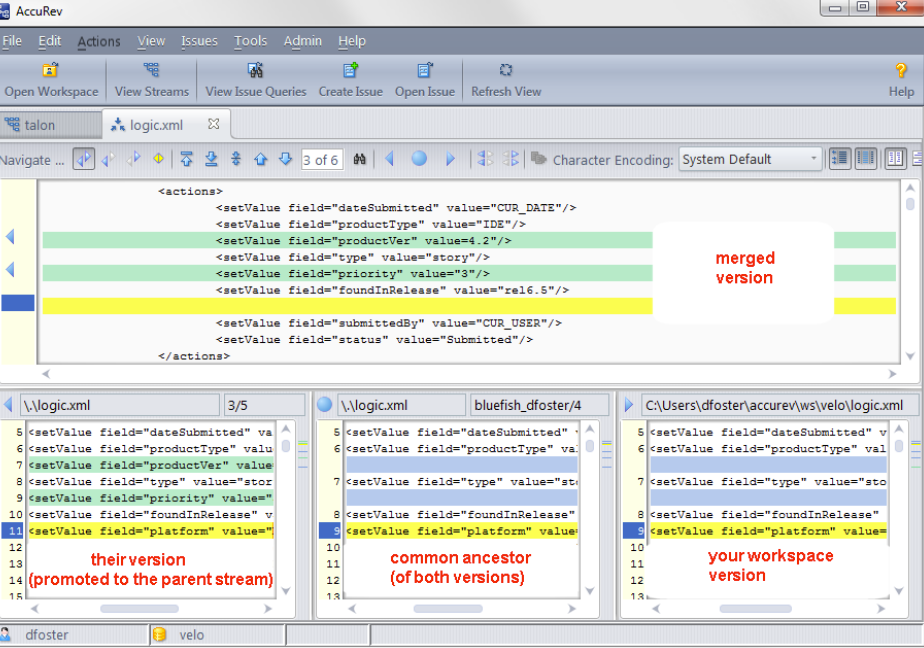Toggle the first navigate-mode button
Viewport: 924px width, 648px height.
[84, 159]
